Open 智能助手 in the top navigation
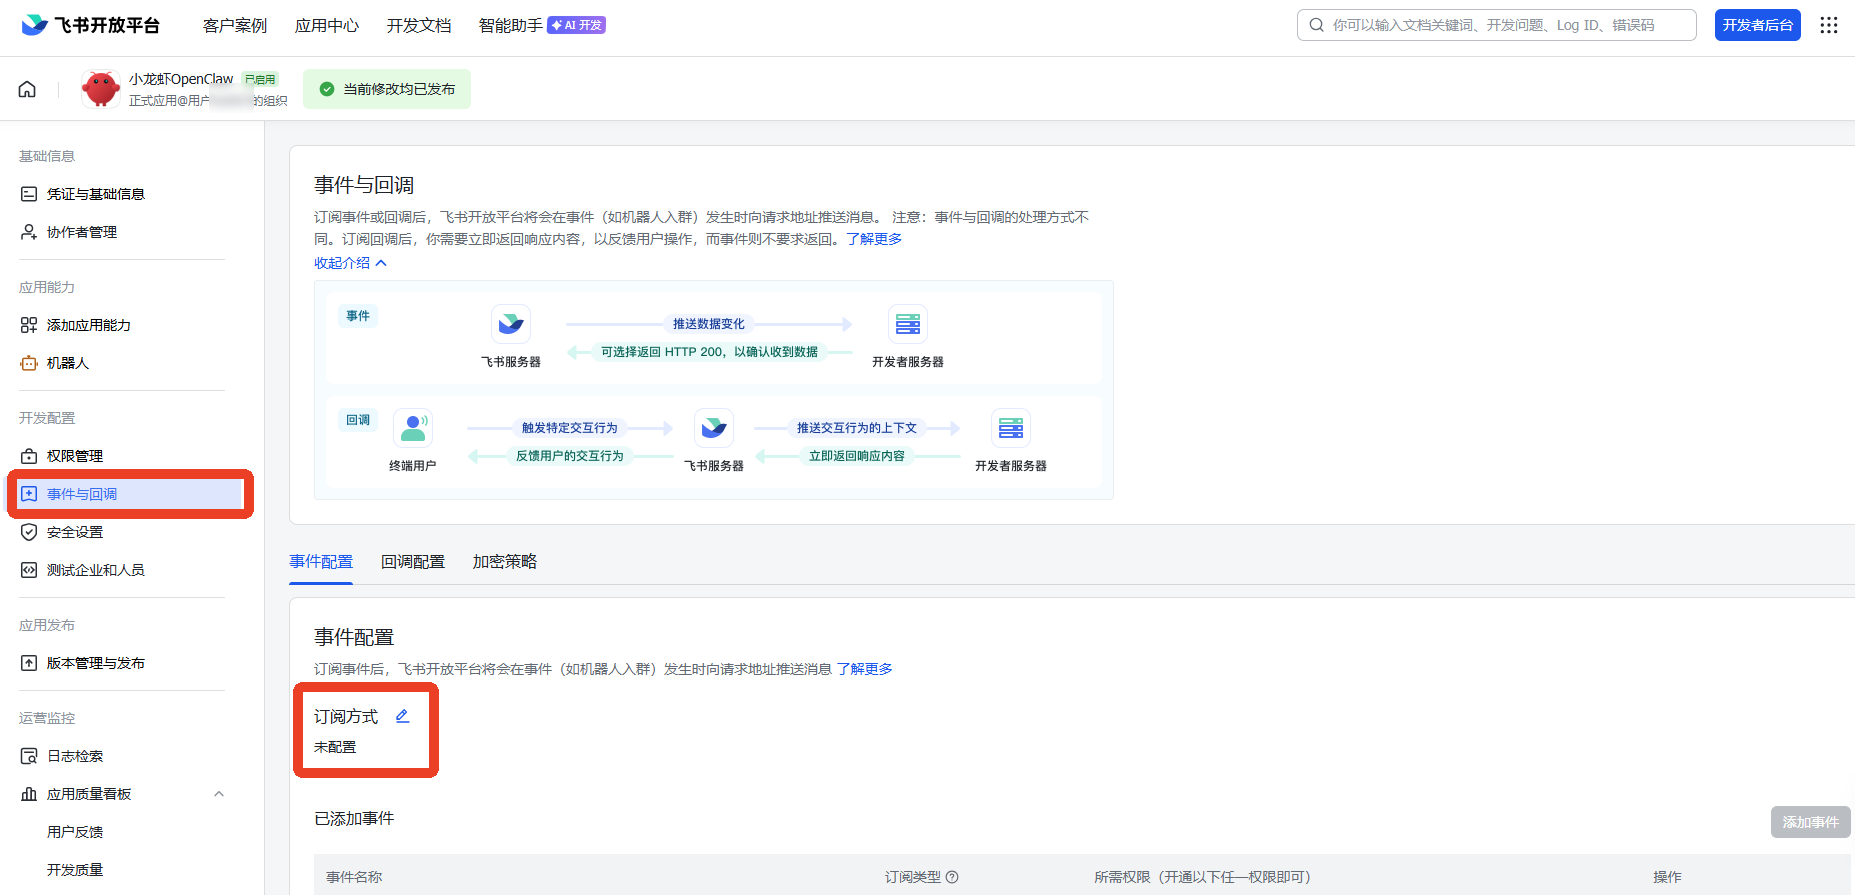Screen dimensions: 1855x895 [510, 25]
